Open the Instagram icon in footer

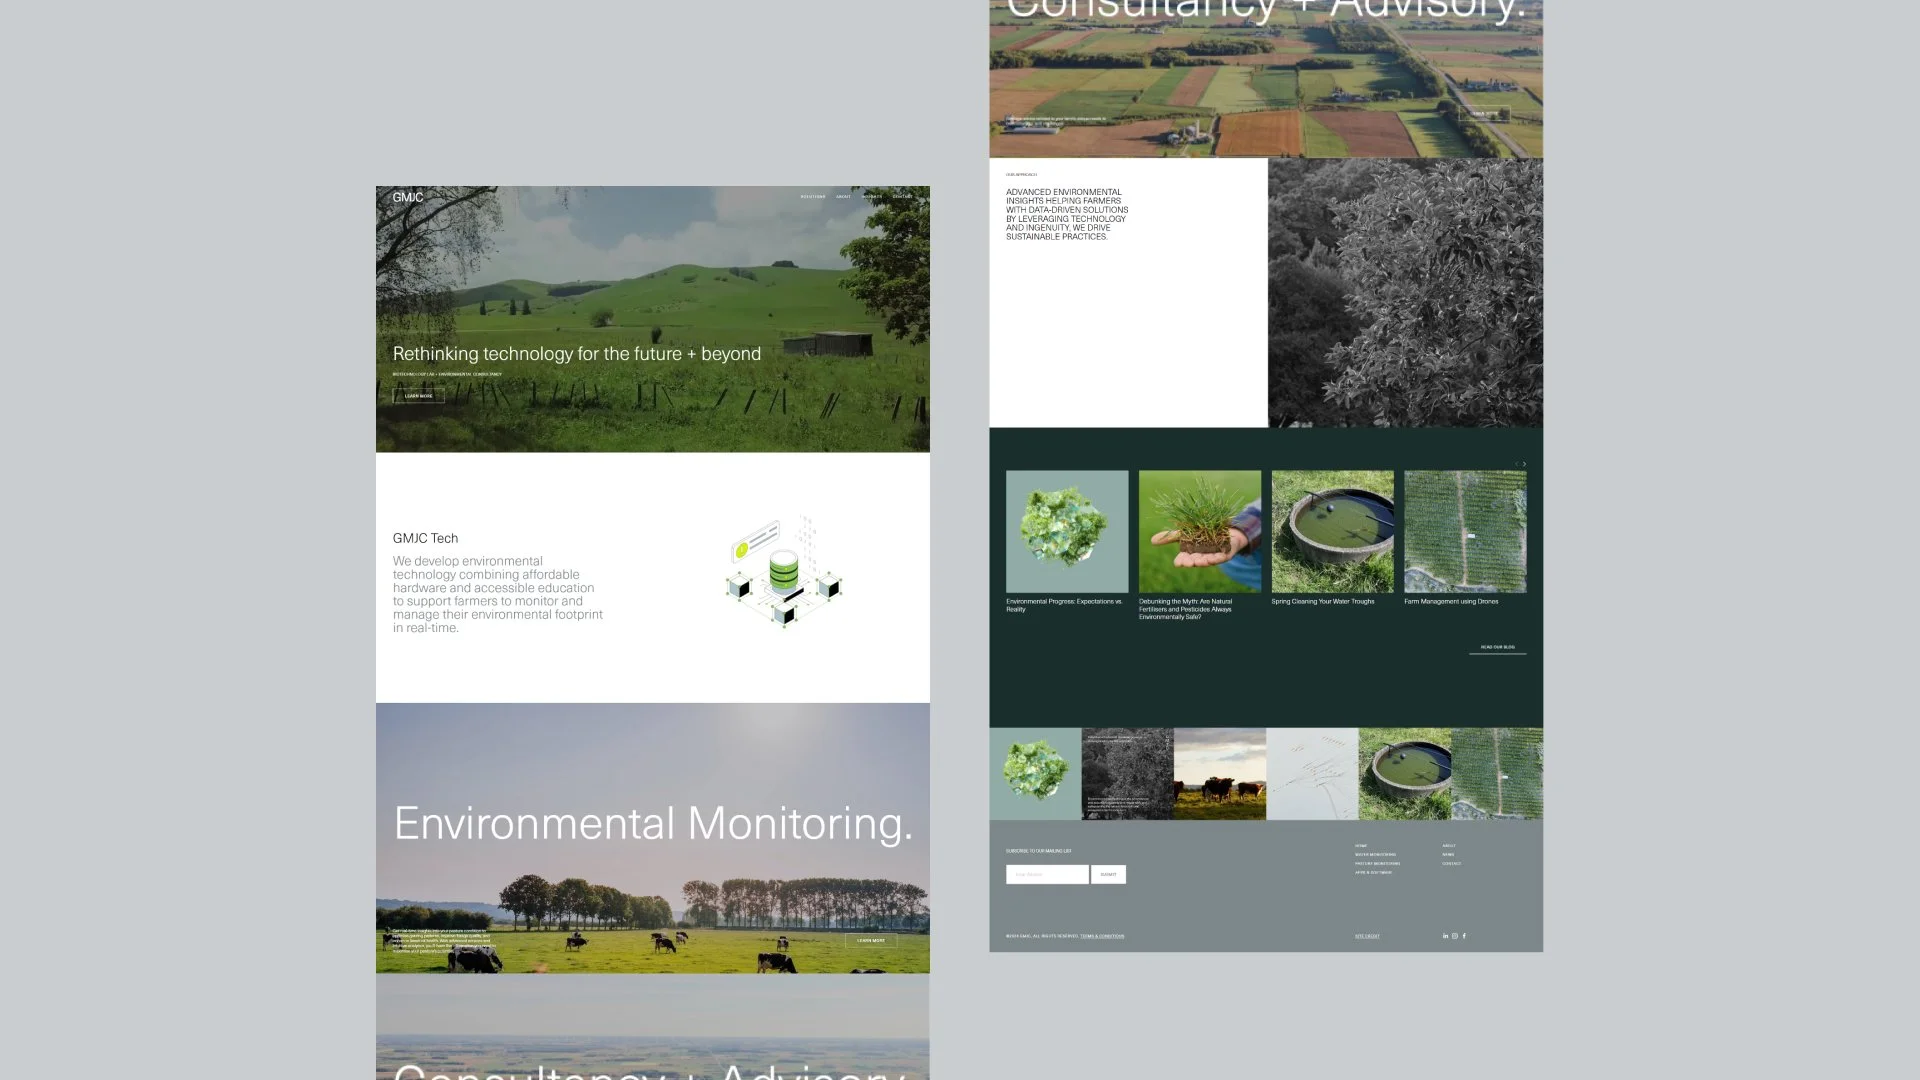(x=1455, y=936)
